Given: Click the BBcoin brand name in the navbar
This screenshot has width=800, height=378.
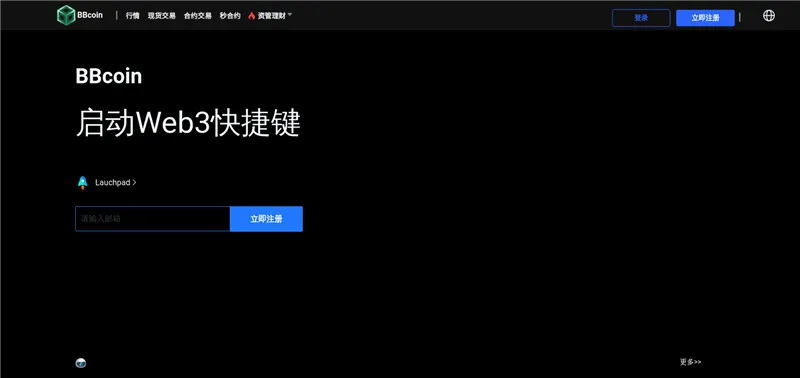Looking at the screenshot, I should tap(90, 15).
